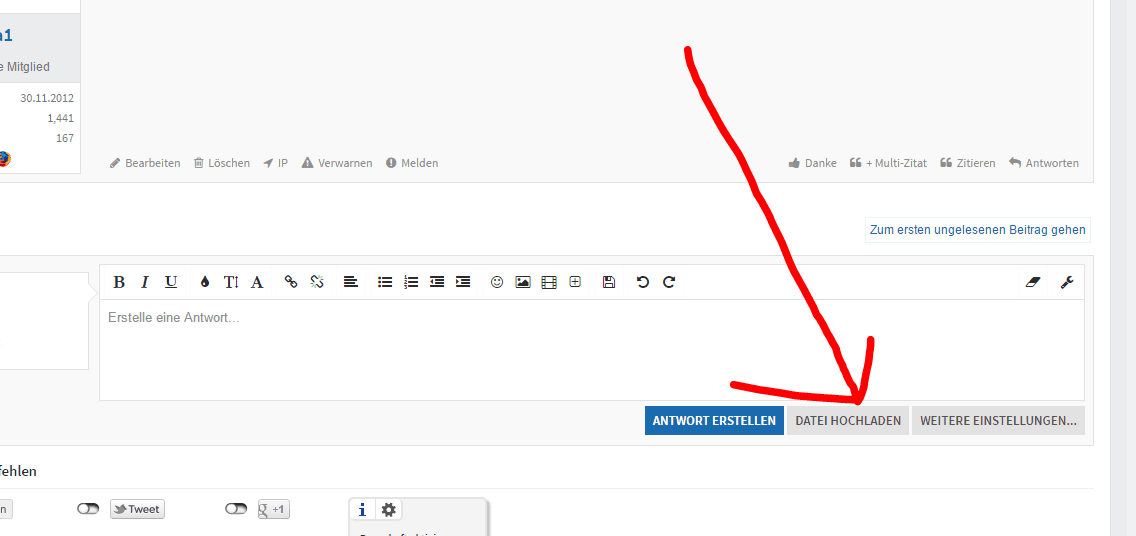Screen dimensions: 1136x536
Task: Insert an image via toolbar icon
Action: 523,282
